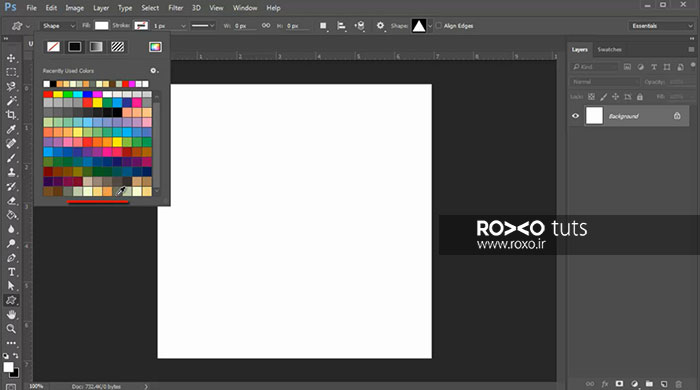Open the Edit Toolbar ellipsis
This screenshot has height=390, width=700.
point(11,343)
